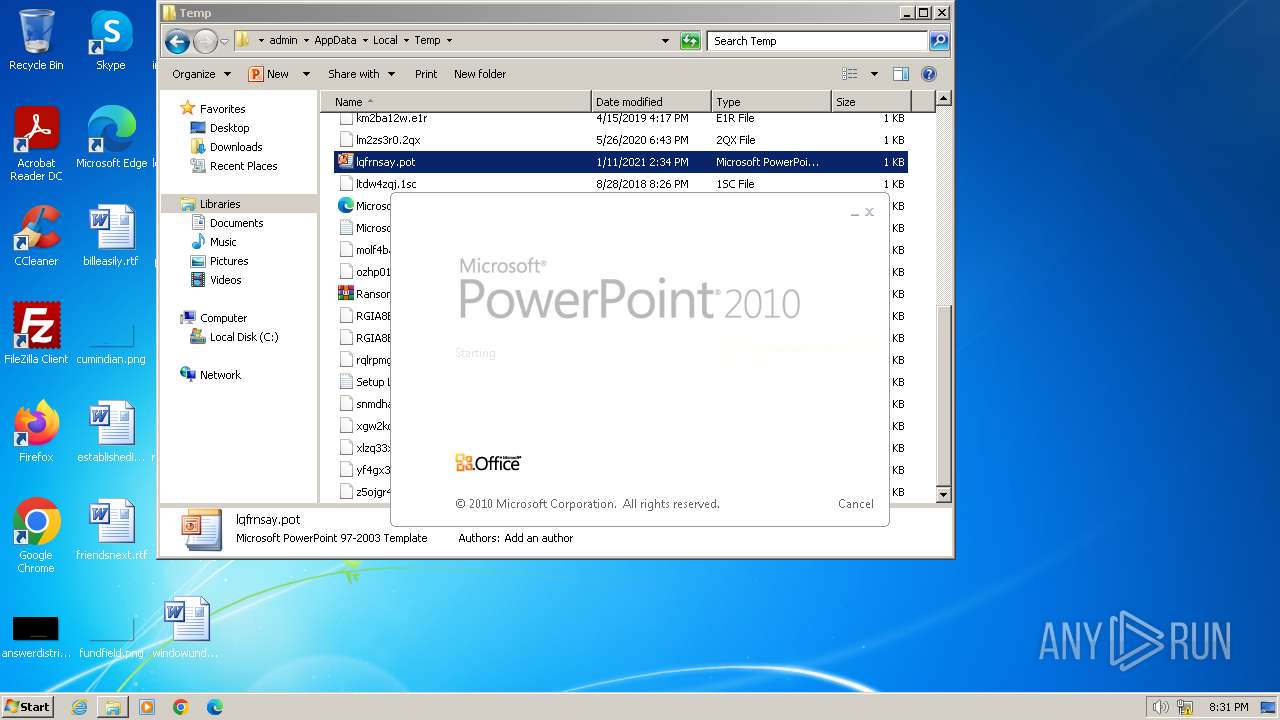Sort by Date modified column
The image size is (1280, 720).
coord(651,102)
